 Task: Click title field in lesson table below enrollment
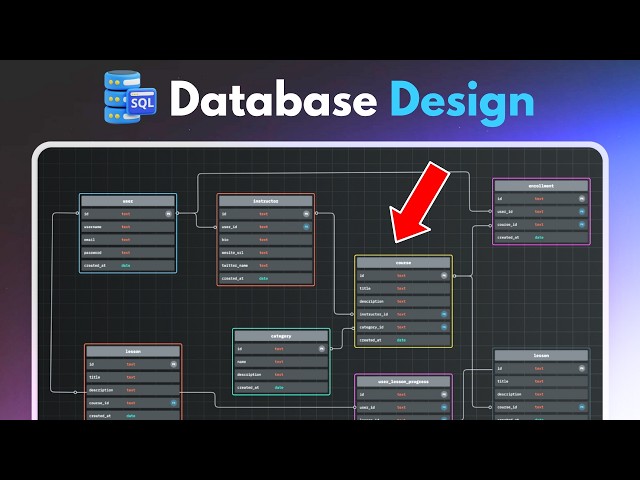tap(541, 381)
